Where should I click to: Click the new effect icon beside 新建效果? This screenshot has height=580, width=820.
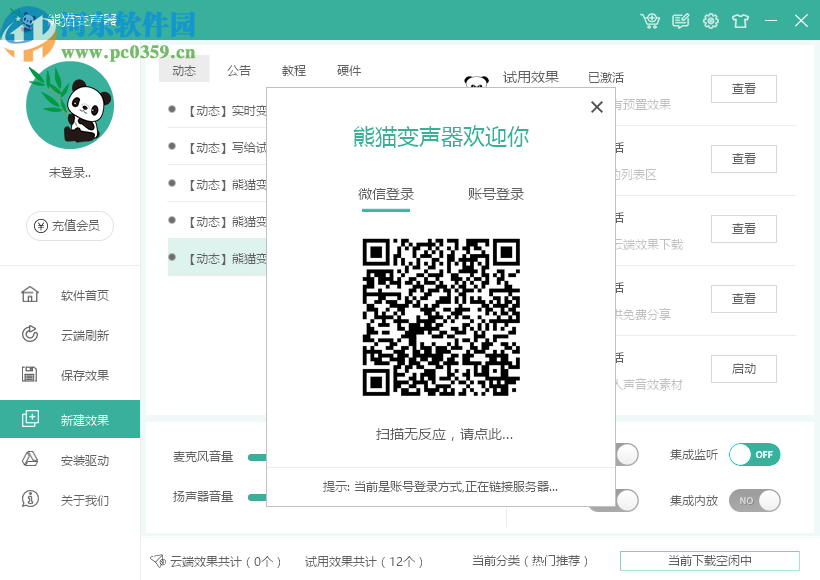coord(30,419)
